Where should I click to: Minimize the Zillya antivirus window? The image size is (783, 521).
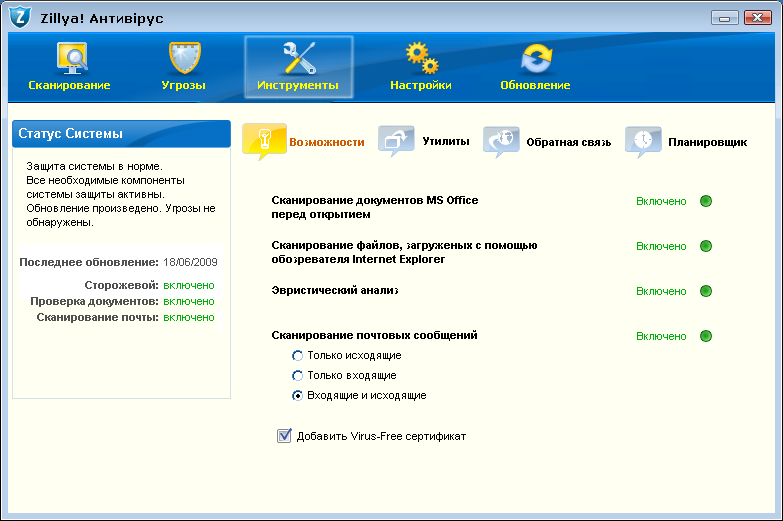pos(725,17)
